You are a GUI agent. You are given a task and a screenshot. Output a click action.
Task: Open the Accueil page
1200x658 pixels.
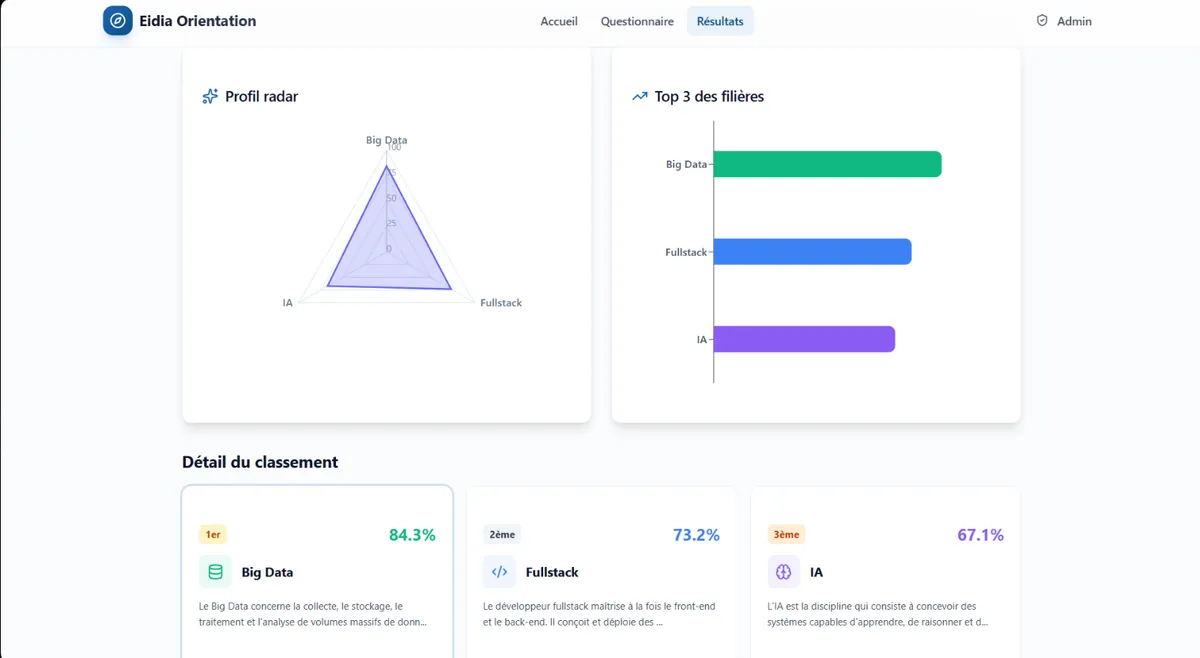559,21
